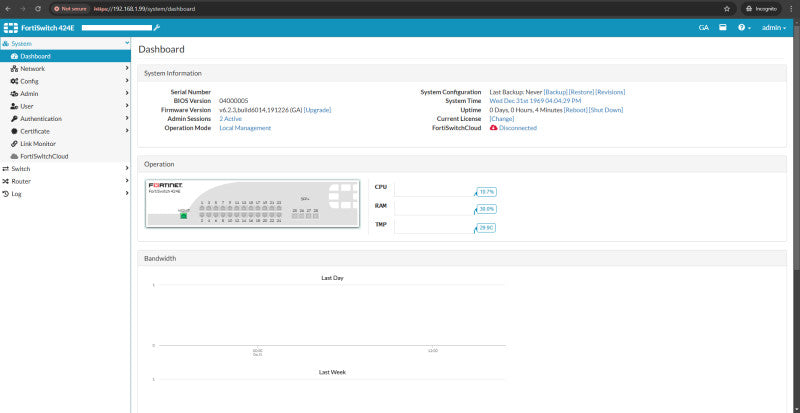800x413 pixels.
Task: Expand the Log menu arrow
Action: click(x=127, y=193)
